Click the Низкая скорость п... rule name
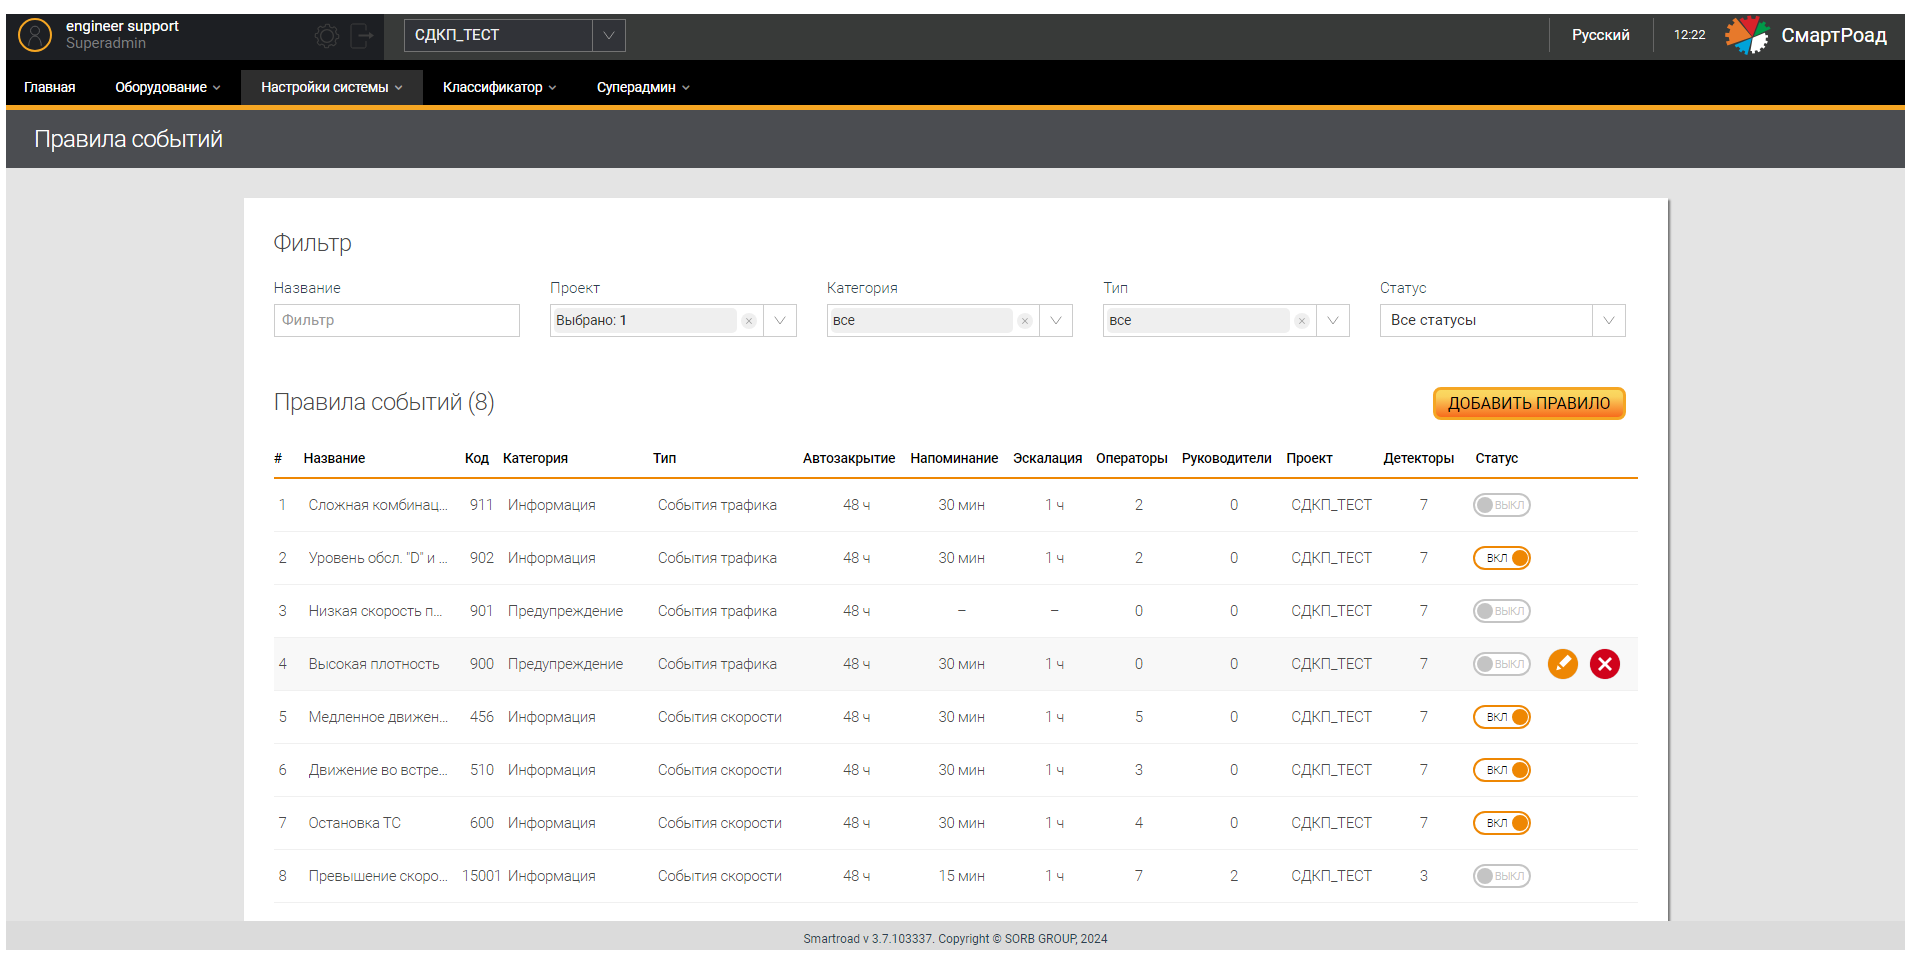 coord(375,611)
